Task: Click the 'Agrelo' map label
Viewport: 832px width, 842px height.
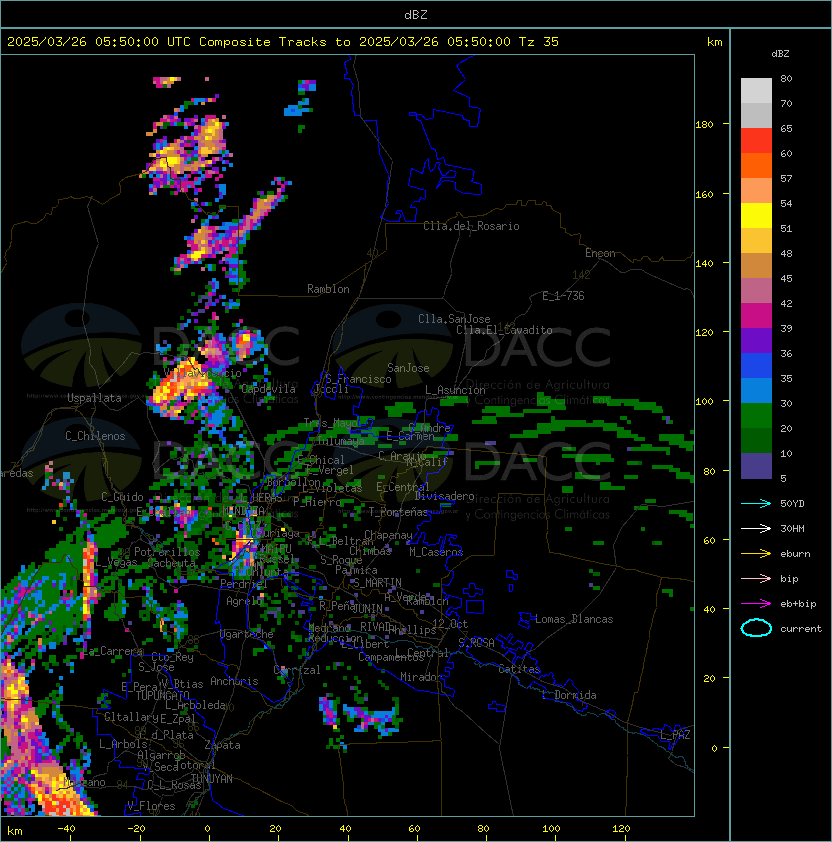Action: (244, 601)
